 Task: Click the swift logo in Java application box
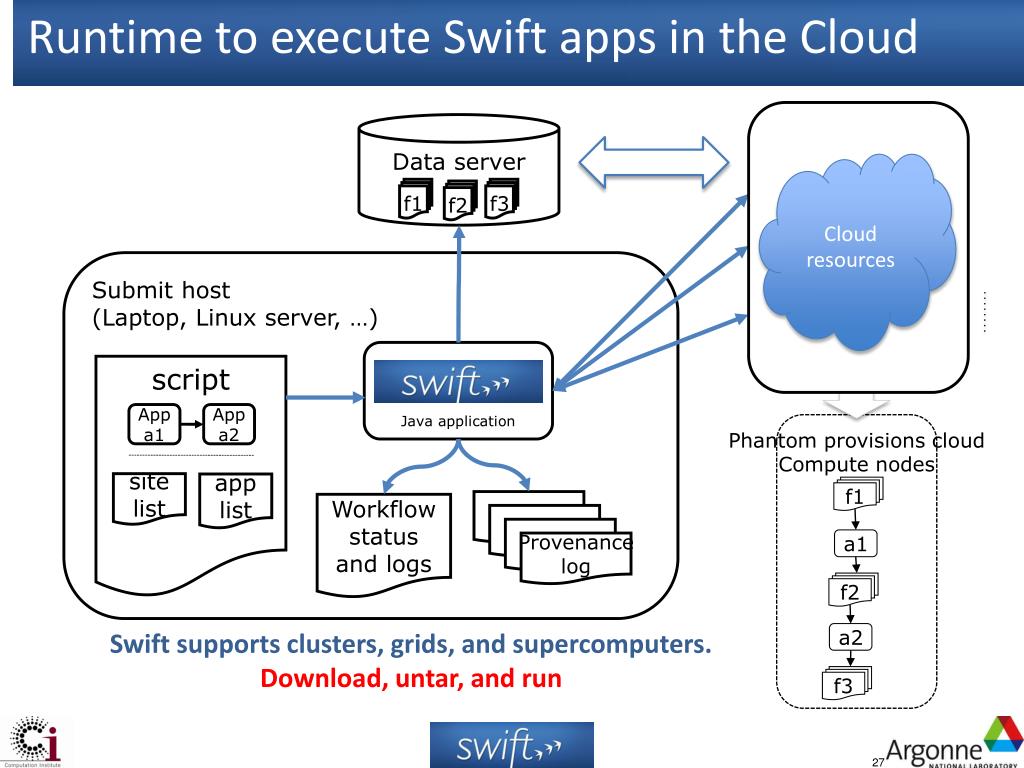(458, 381)
